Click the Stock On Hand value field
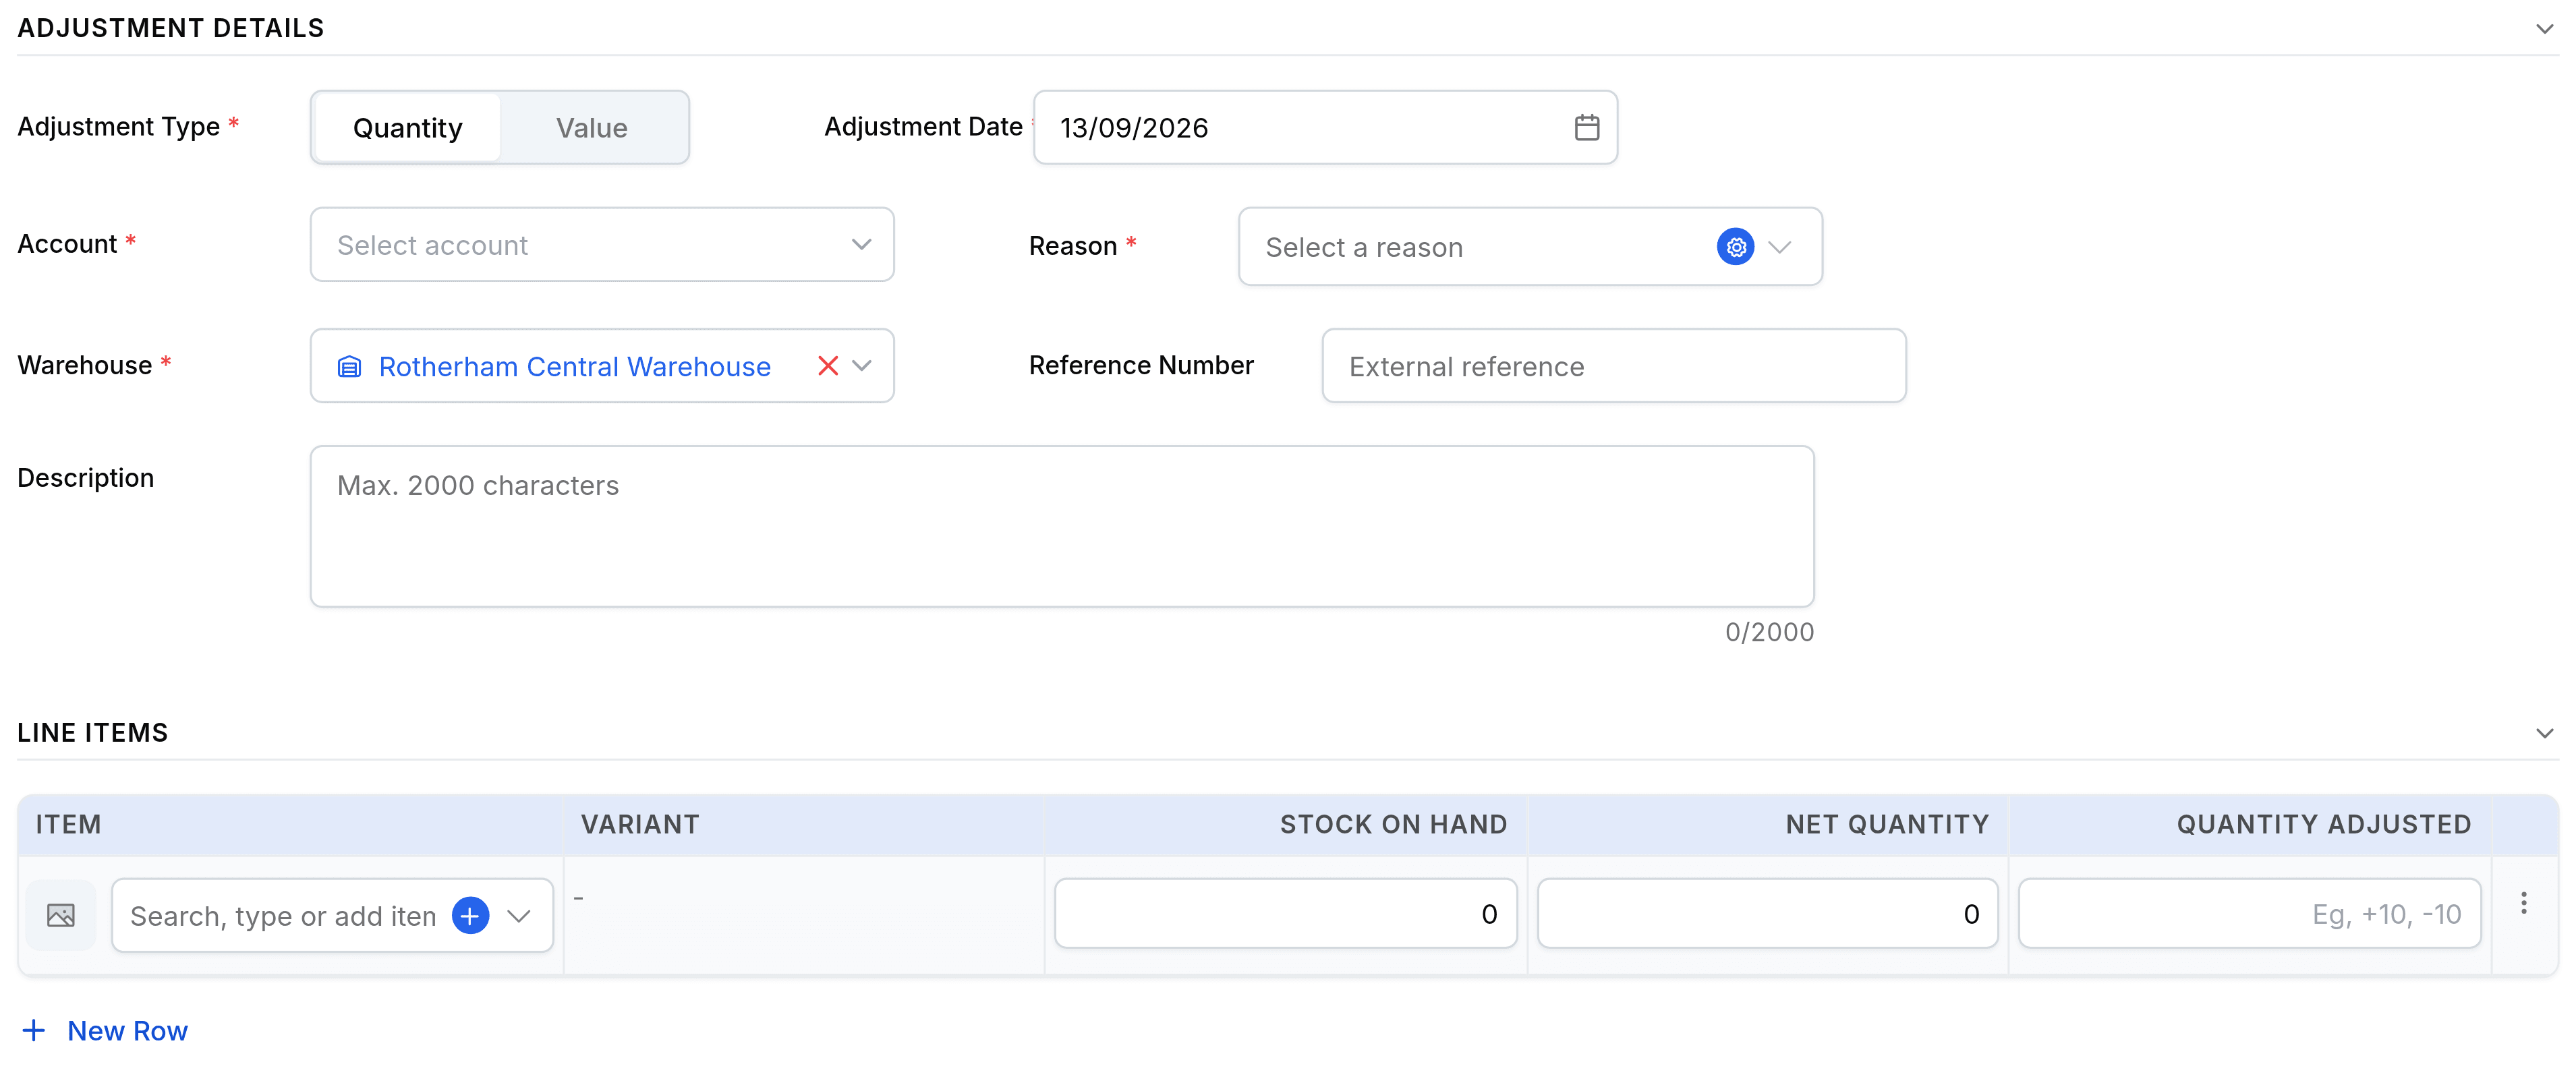The height and width of the screenshot is (1087, 2576). point(1285,914)
